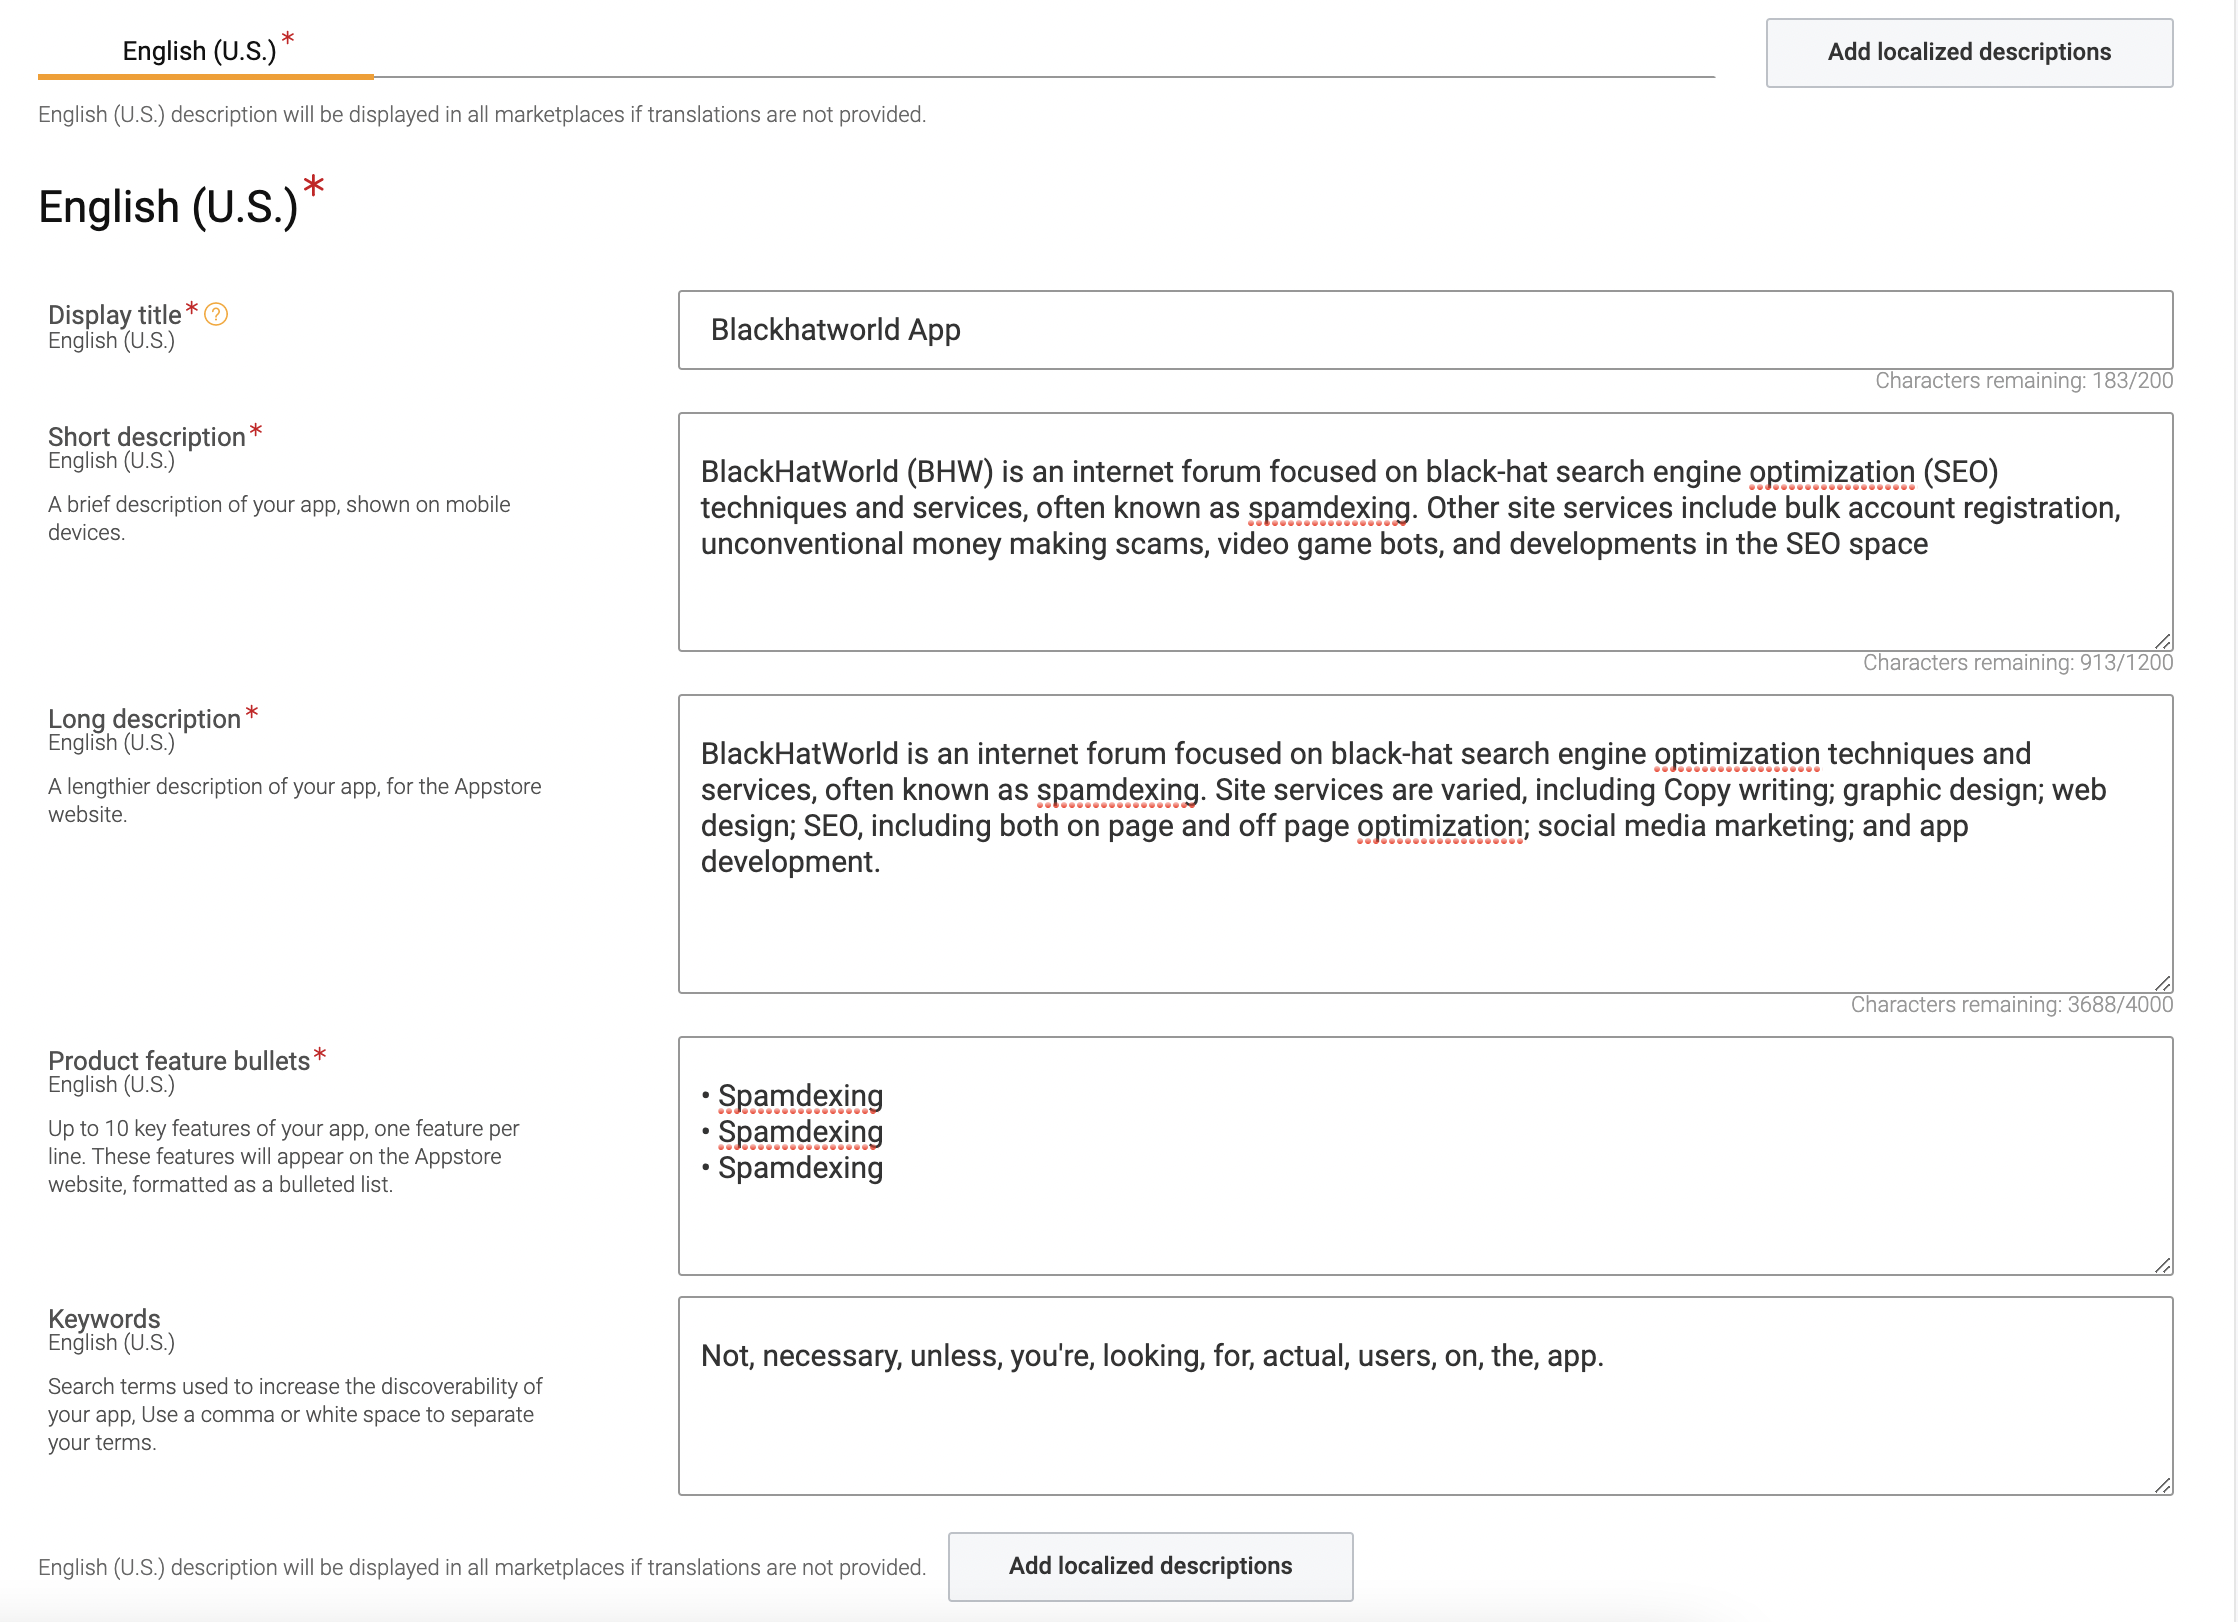Click inside the Long description text area
This screenshot has width=2238, height=1622.
pos(1425,844)
